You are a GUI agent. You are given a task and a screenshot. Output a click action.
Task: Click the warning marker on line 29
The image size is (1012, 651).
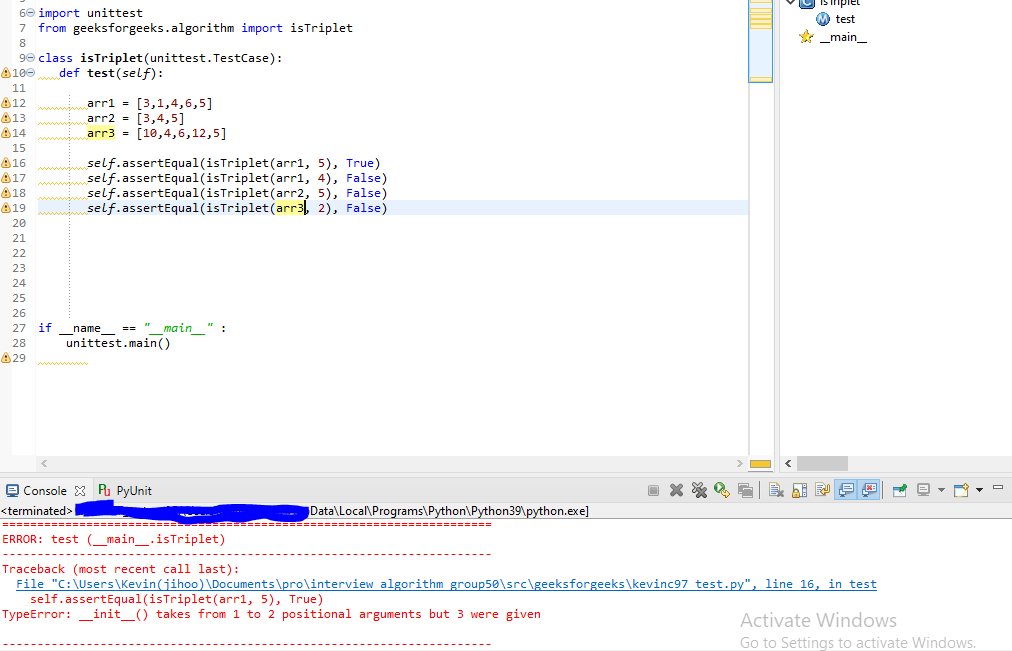coord(6,358)
